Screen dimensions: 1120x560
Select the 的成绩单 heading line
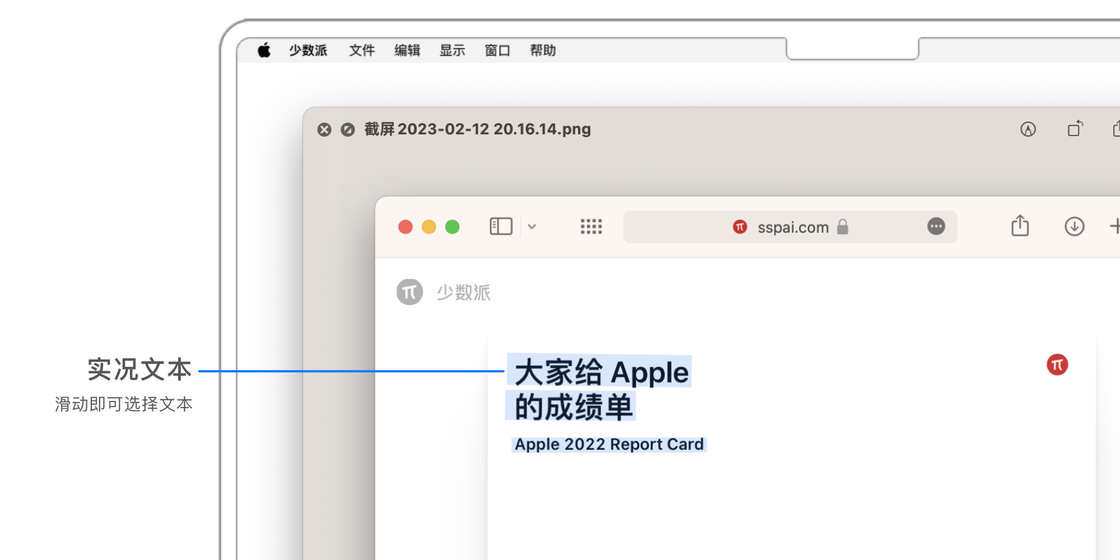(574, 408)
